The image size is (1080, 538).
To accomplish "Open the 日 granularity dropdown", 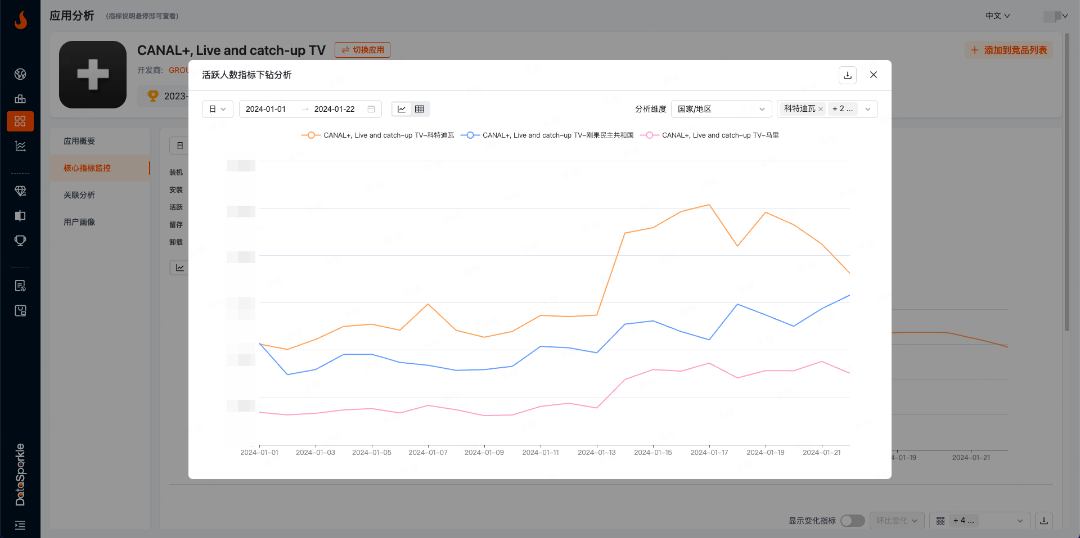I will (217, 109).
